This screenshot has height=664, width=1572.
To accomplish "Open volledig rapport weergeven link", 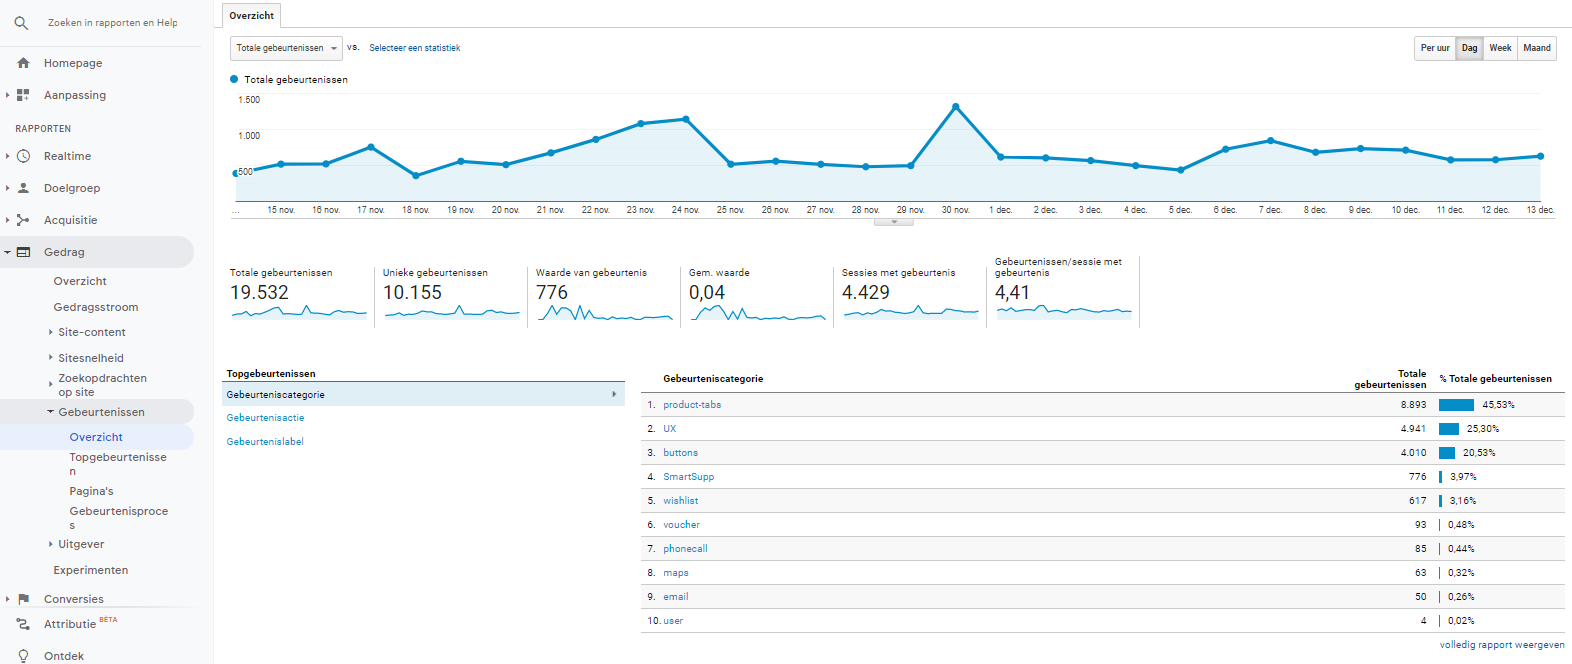I will [1502, 645].
